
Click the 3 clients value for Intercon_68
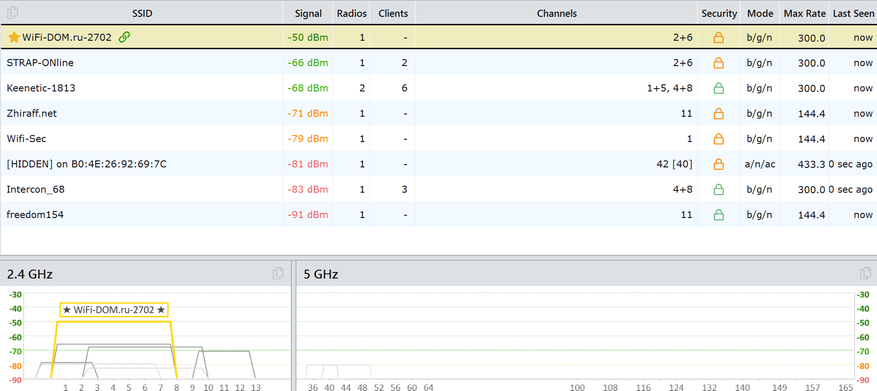(404, 190)
